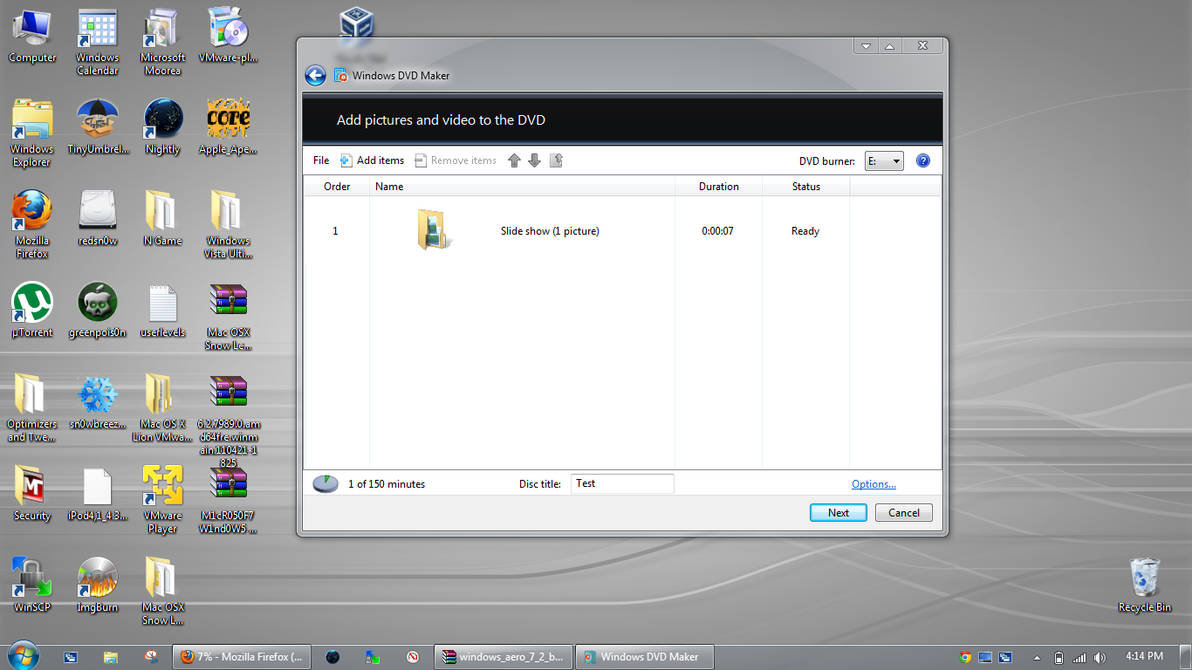Click the Next button
Screen dimensions: 1192x670
(x=838, y=512)
